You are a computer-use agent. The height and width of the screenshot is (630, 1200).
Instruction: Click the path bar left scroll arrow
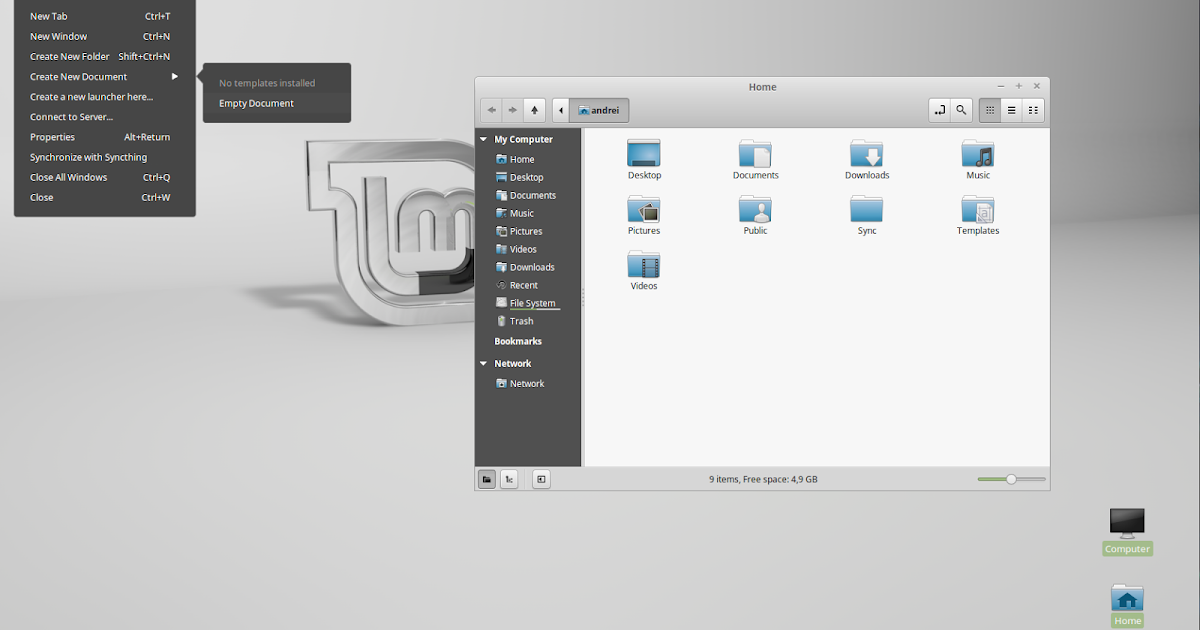561,110
